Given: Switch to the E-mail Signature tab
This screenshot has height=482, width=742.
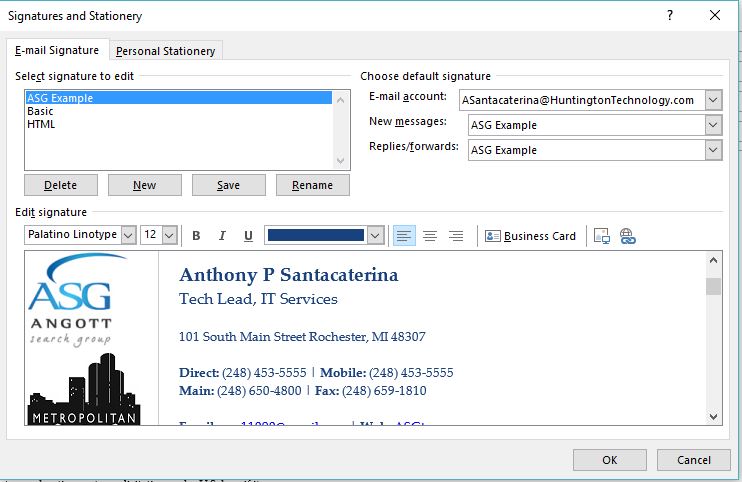Looking at the screenshot, I should (57, 50).
